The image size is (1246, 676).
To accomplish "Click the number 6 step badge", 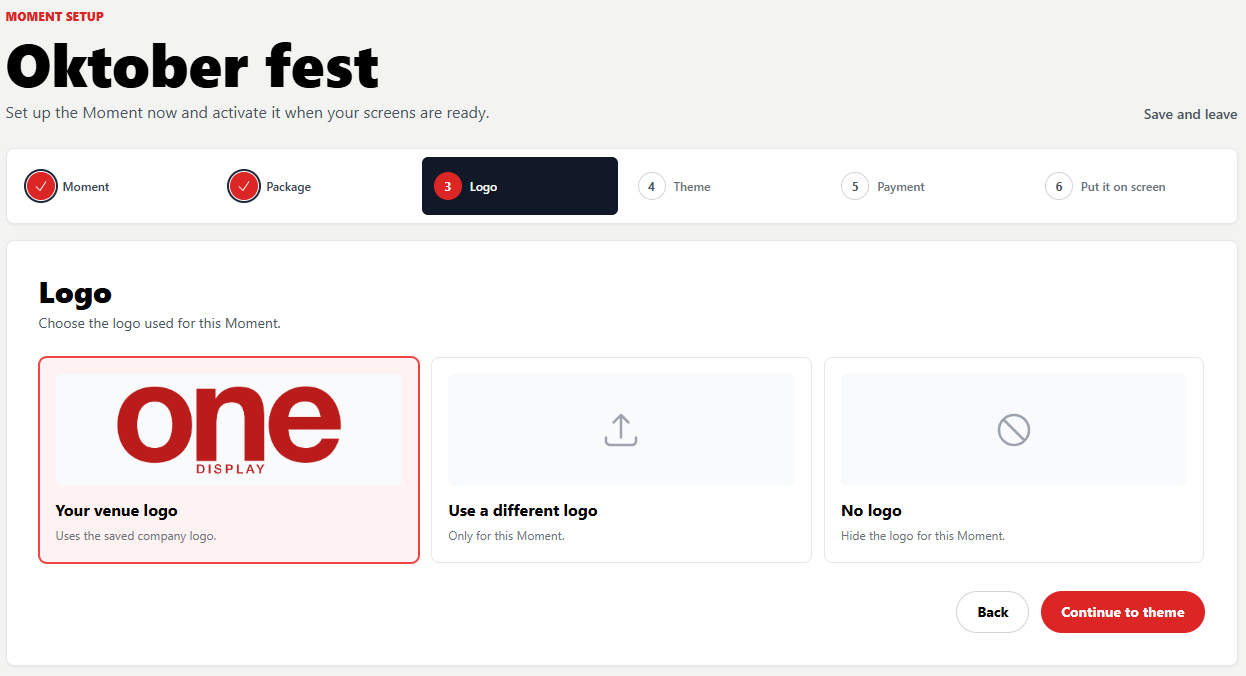I will [1059, 187].
